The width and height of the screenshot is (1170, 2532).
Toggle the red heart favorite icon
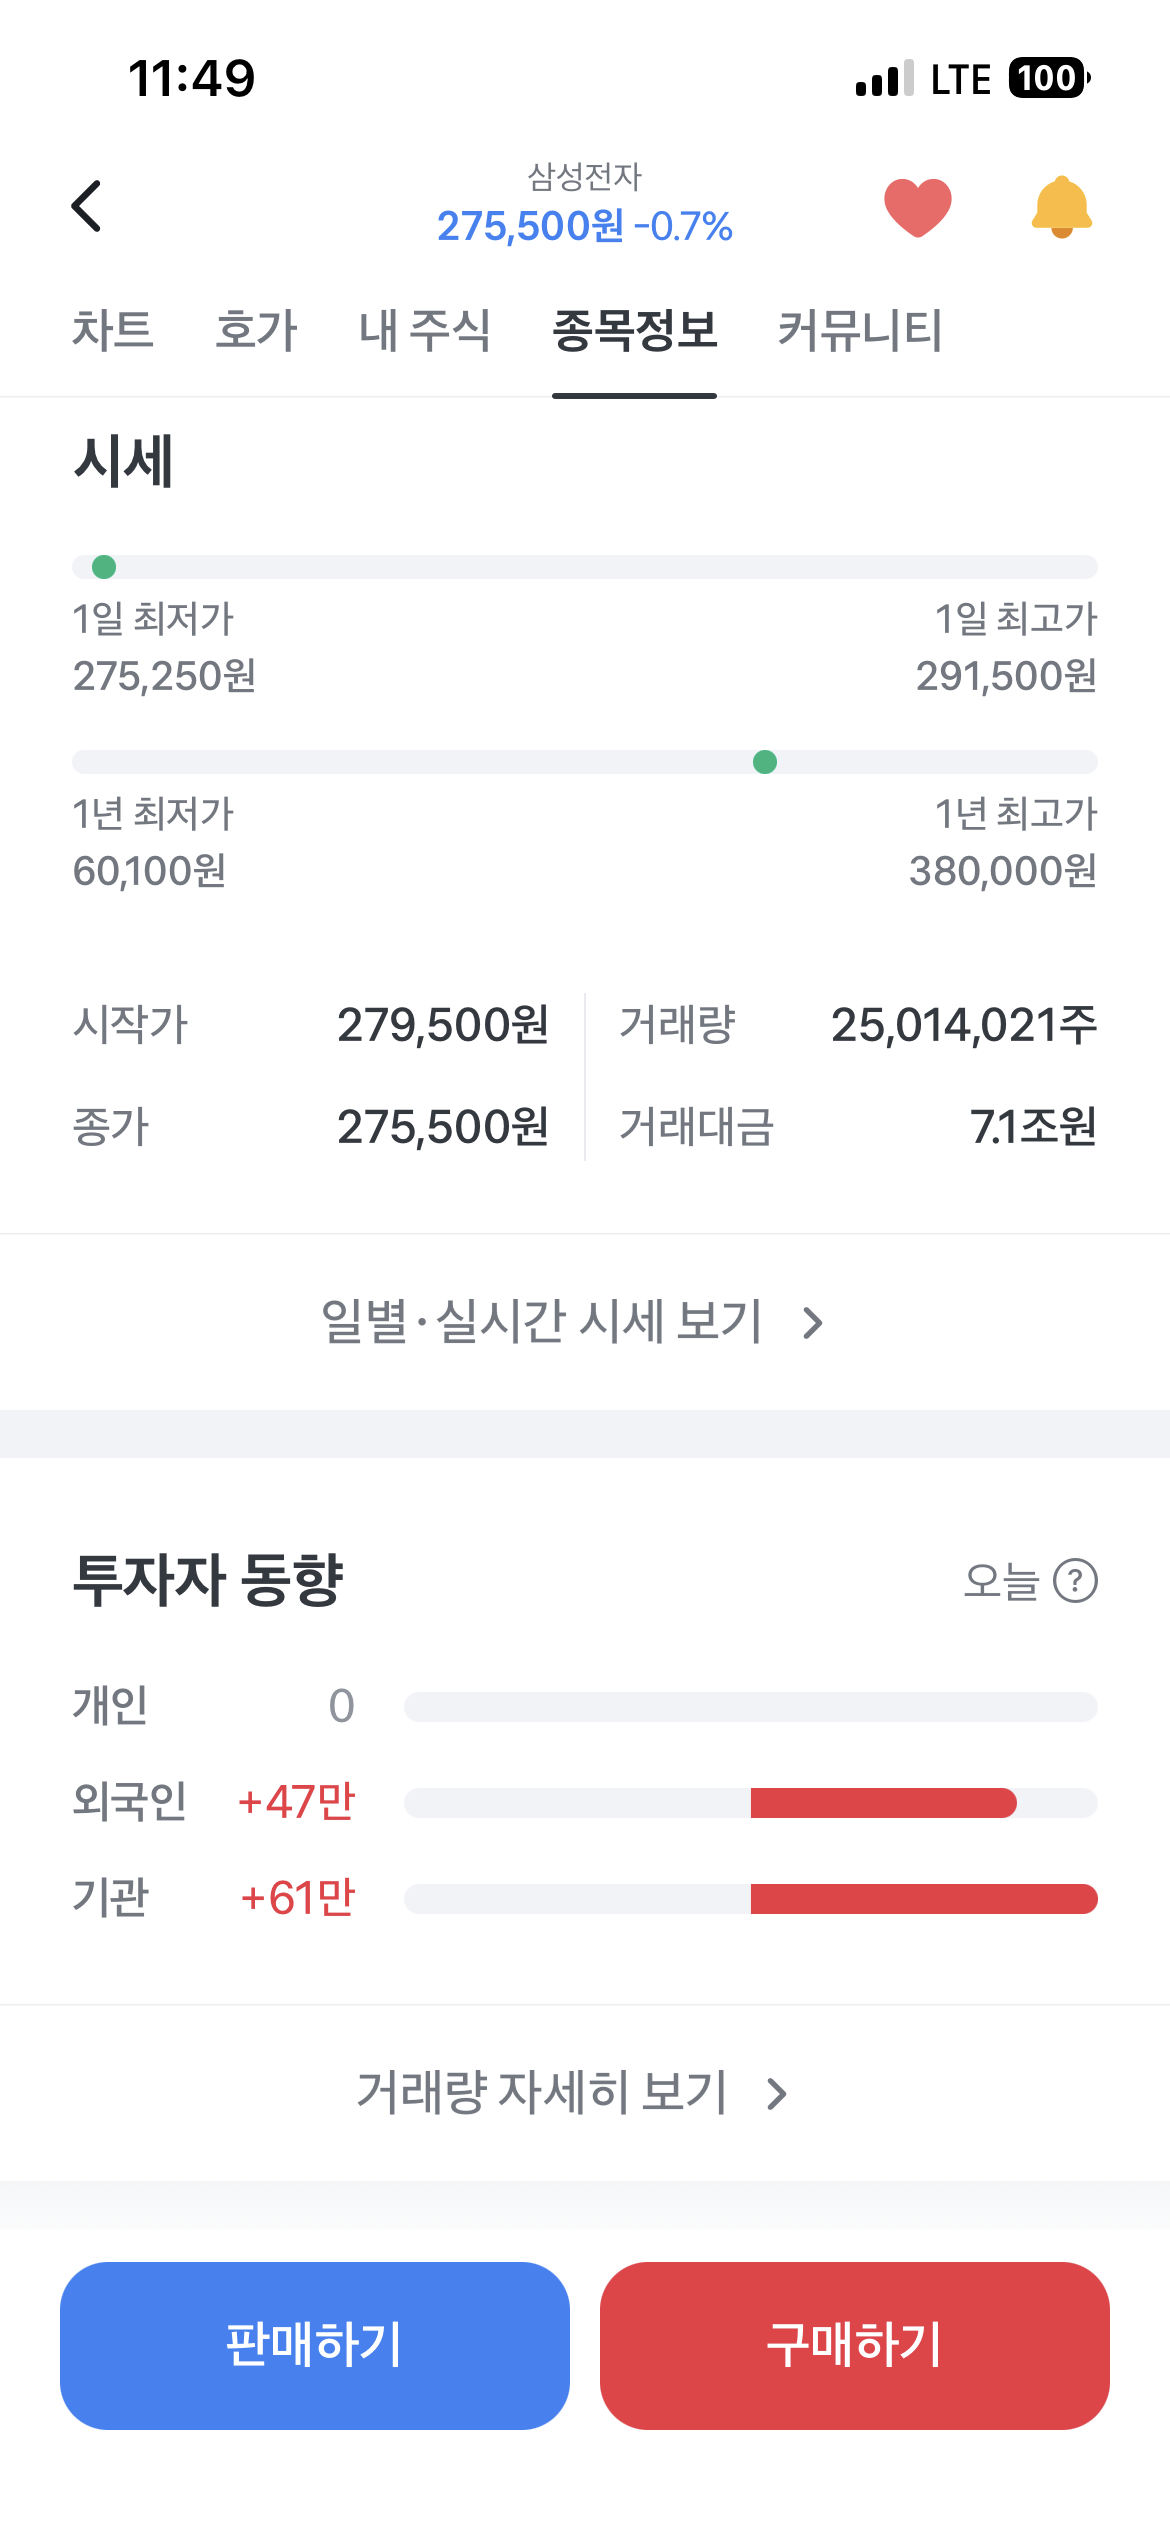[917, 207]
